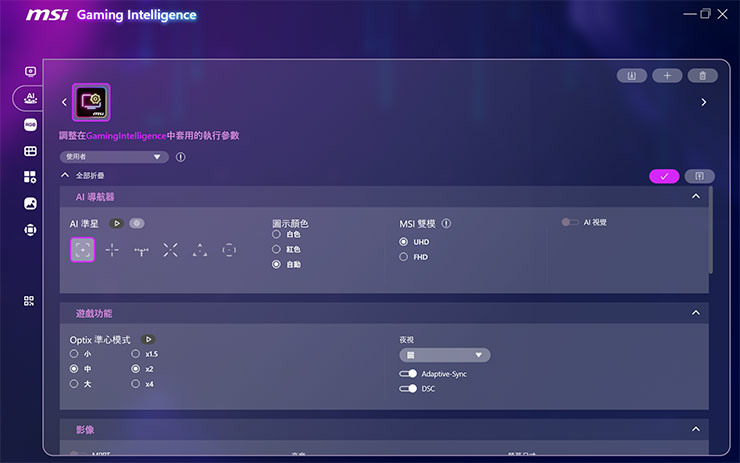Select the AI settings sidebar tab
The width and height of the screenshot is (740, 463).
pos(30,98)
